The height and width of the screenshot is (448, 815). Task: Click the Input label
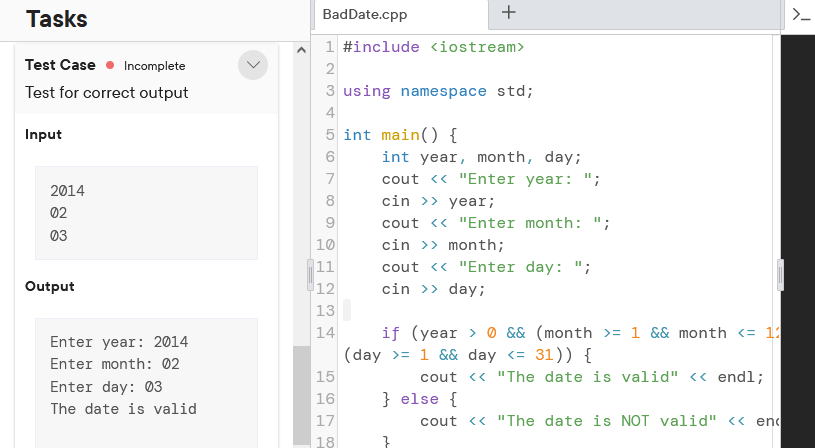pyautogui.click(x=43, y=134)
